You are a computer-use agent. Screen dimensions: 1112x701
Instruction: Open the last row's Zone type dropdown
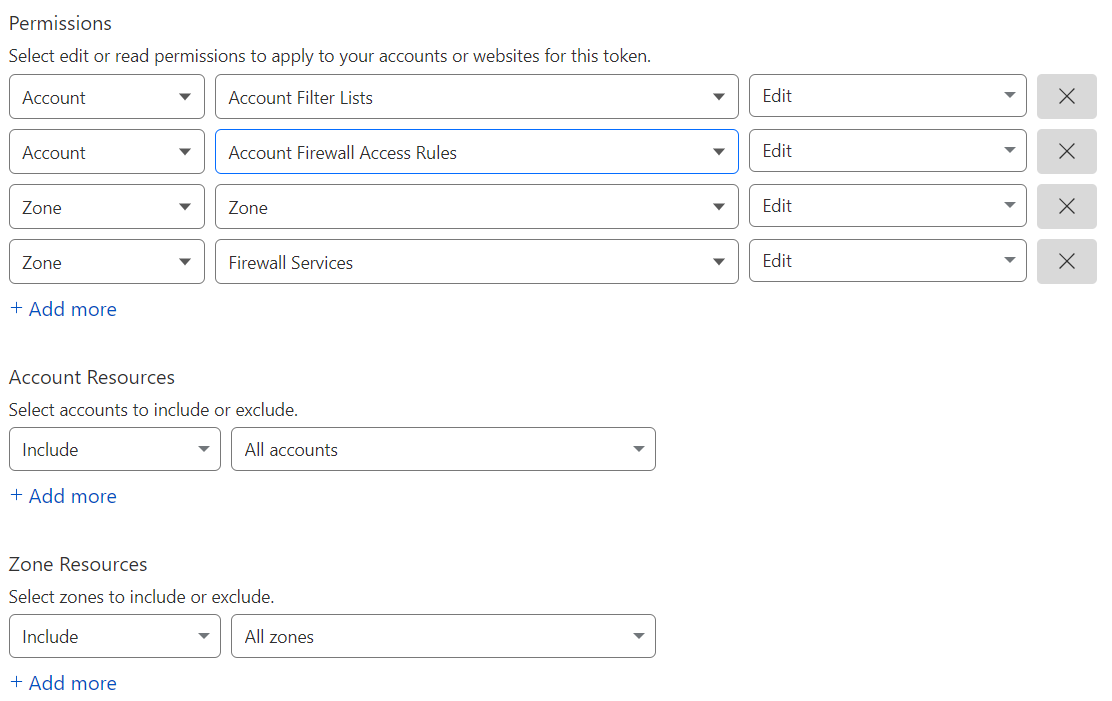pyautogui.click(x=106, y=262)
